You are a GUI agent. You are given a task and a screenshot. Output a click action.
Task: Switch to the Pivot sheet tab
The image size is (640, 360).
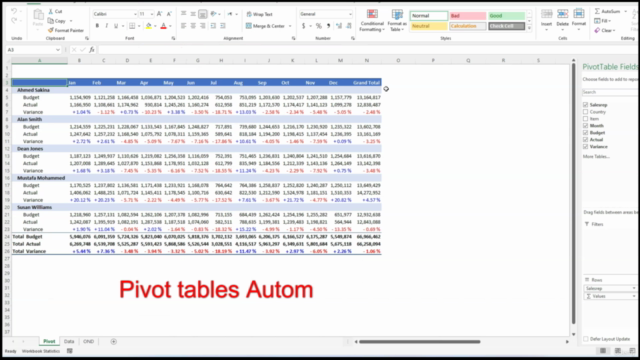49,341
